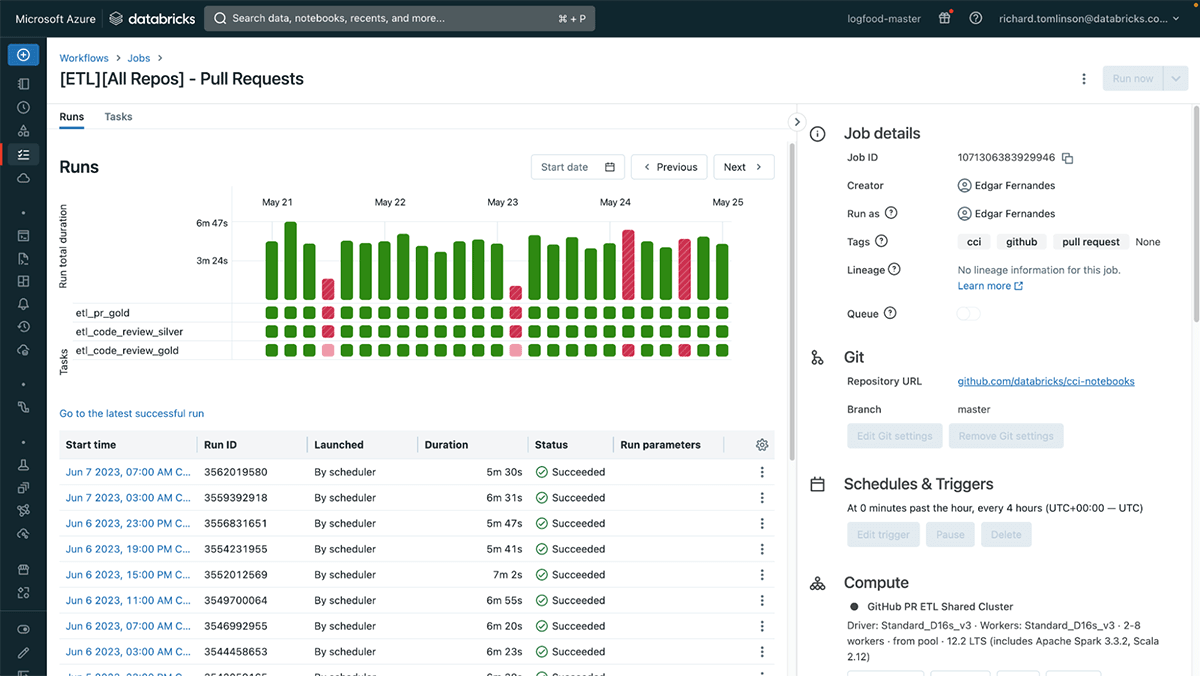
Task: Enable the Queue toggle in Job details
Action: click(967, 313)
